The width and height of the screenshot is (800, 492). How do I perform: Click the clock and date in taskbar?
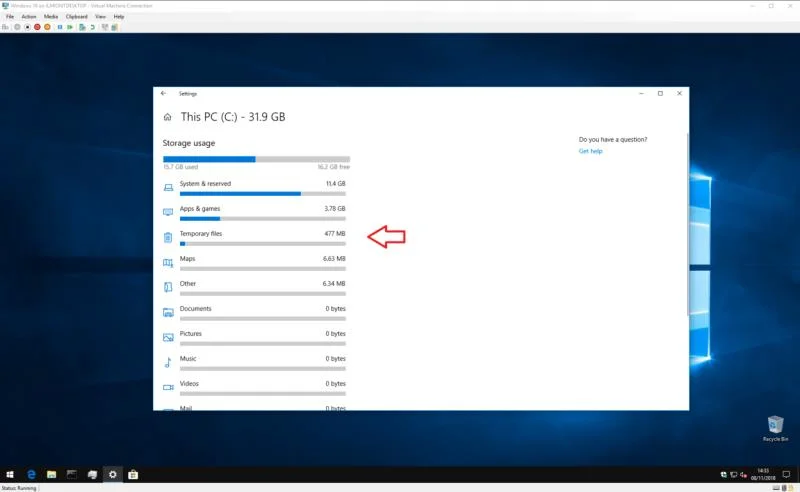coord(763,475)
